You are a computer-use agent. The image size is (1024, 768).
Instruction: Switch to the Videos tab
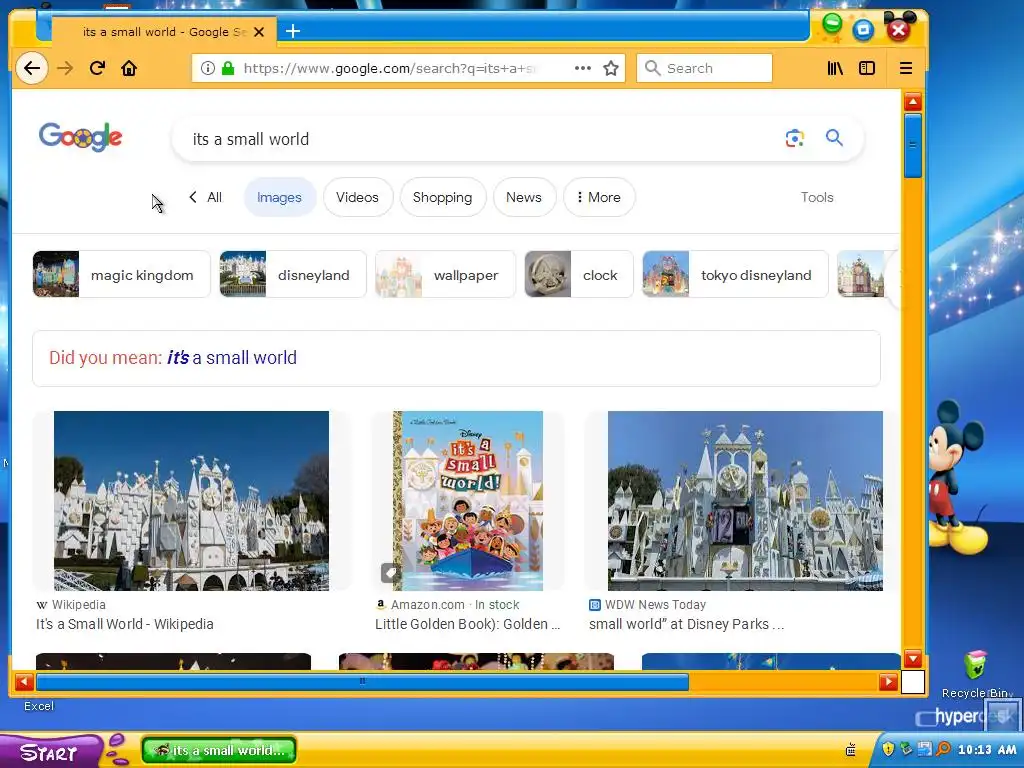coord(357,197)
